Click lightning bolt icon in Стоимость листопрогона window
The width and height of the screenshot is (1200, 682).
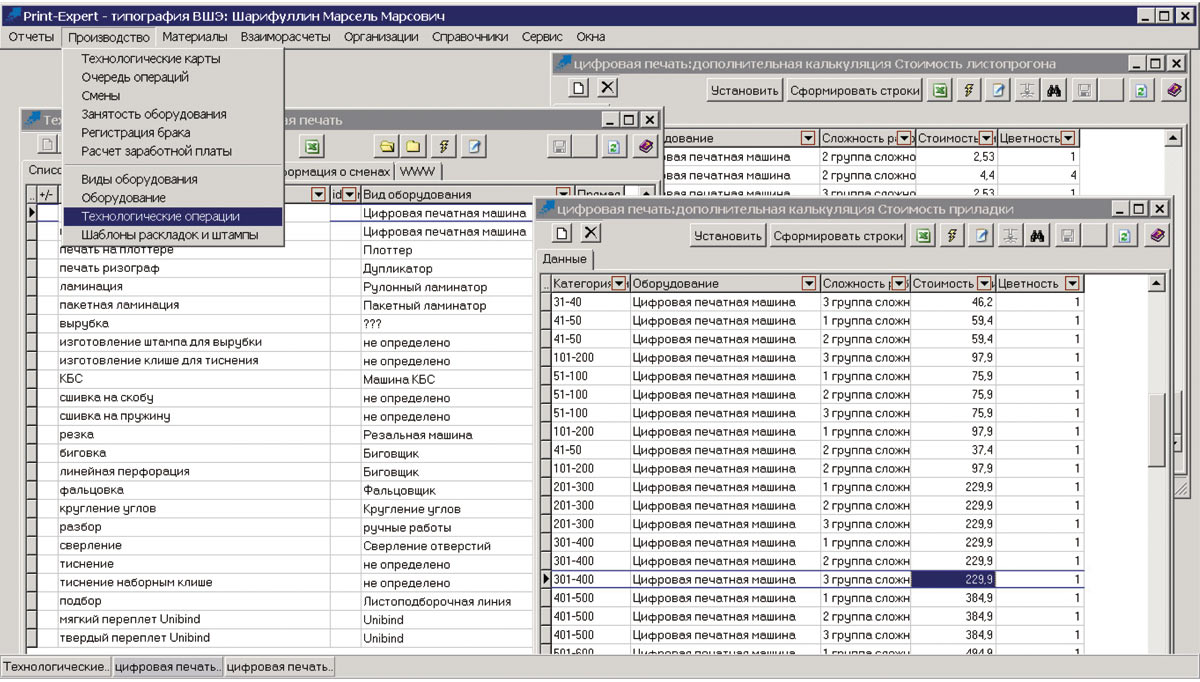coord(968,90)
